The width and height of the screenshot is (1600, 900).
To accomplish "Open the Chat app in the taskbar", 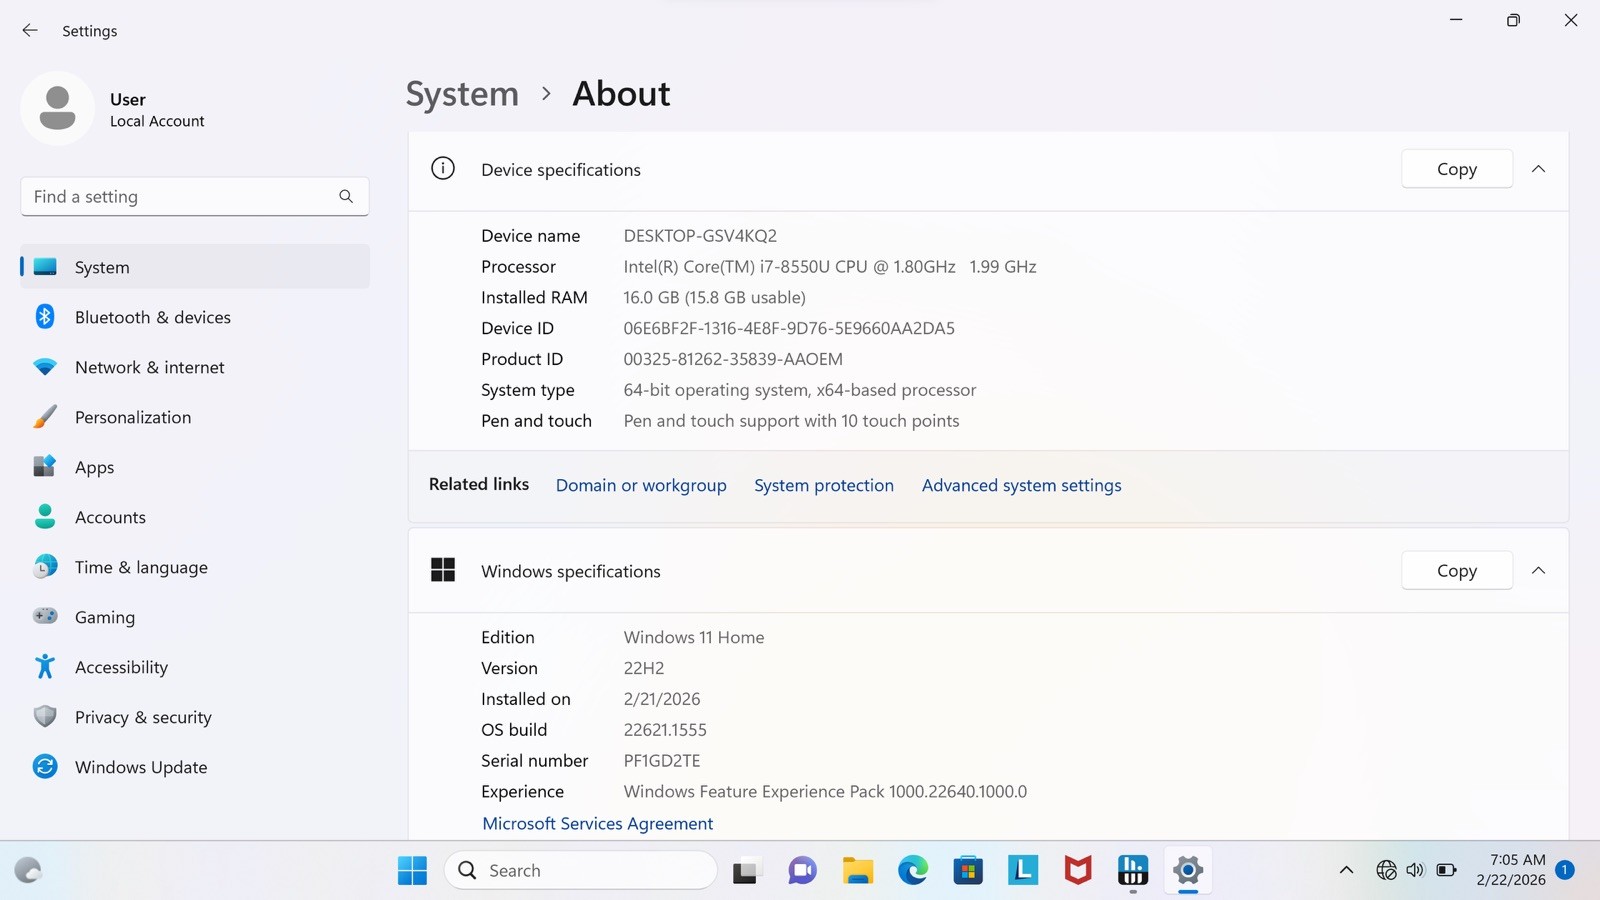I will (x=802, y=871).
